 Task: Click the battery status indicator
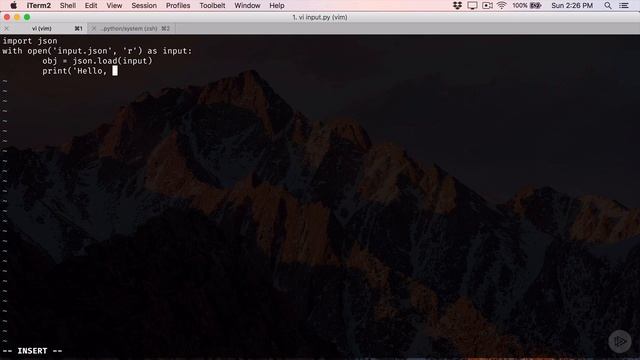pyautogui.click(x=527, y=5)
